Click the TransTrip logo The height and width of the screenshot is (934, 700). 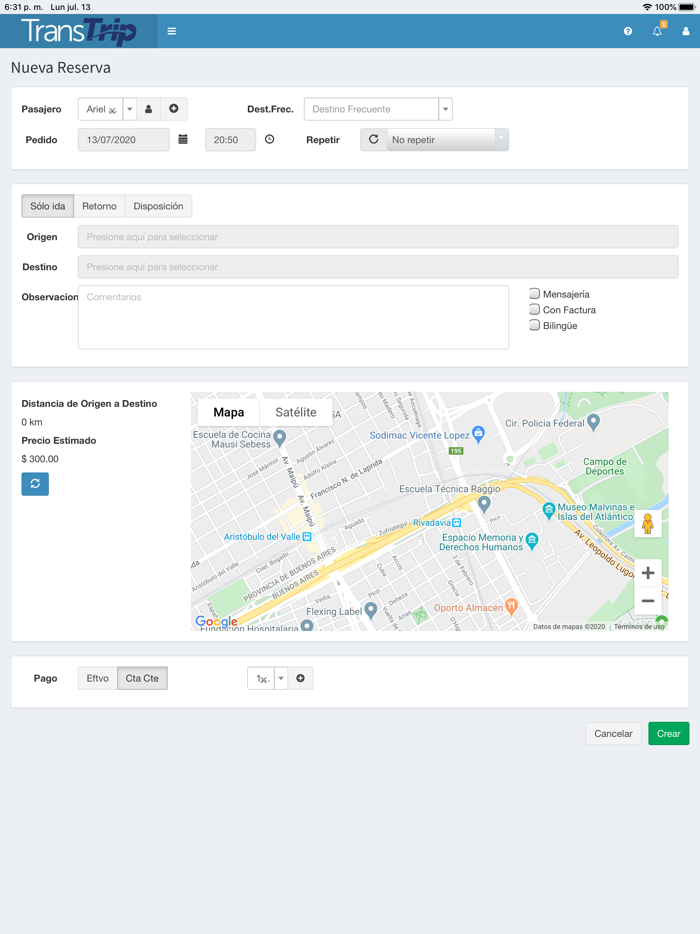click(79, 31)
